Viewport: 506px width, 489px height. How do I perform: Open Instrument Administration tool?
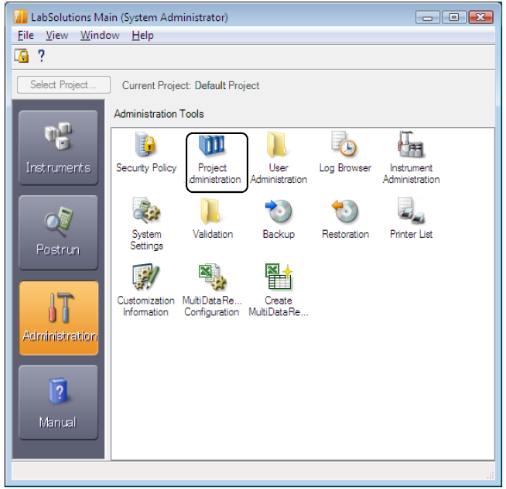[x=411, y=158]
